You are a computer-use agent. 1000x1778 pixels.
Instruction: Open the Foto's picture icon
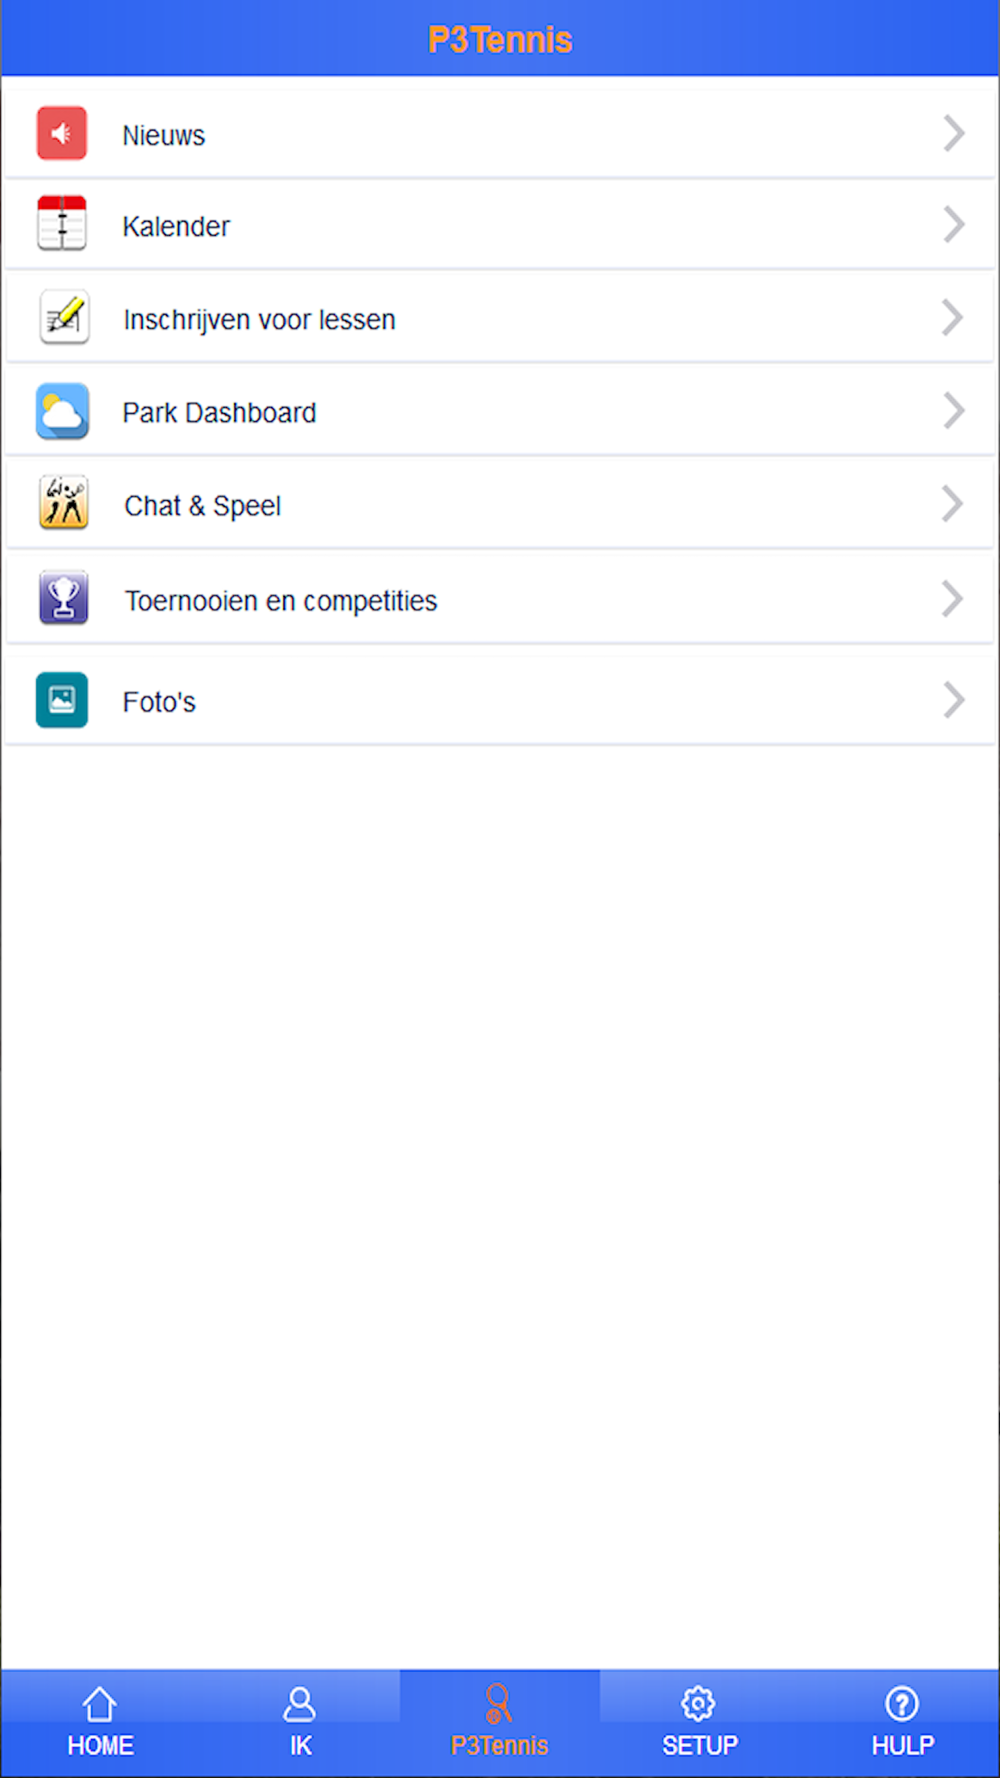[62, 700]
